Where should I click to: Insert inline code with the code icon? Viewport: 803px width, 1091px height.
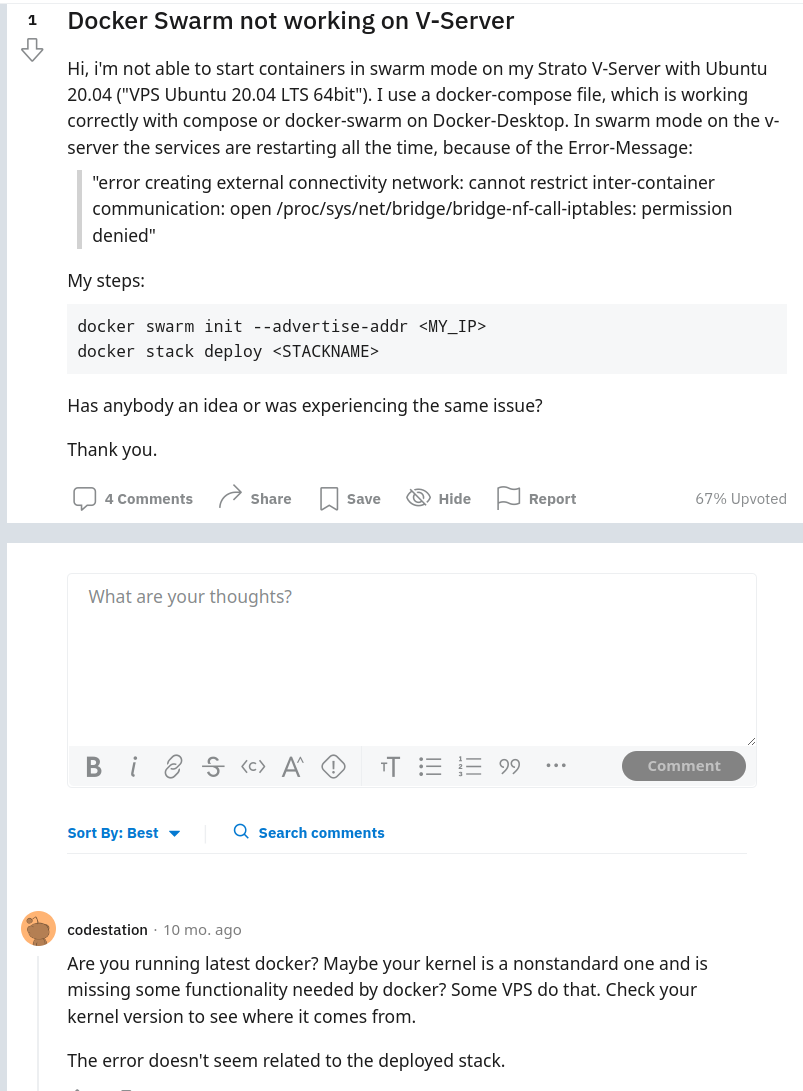point(253,766)
